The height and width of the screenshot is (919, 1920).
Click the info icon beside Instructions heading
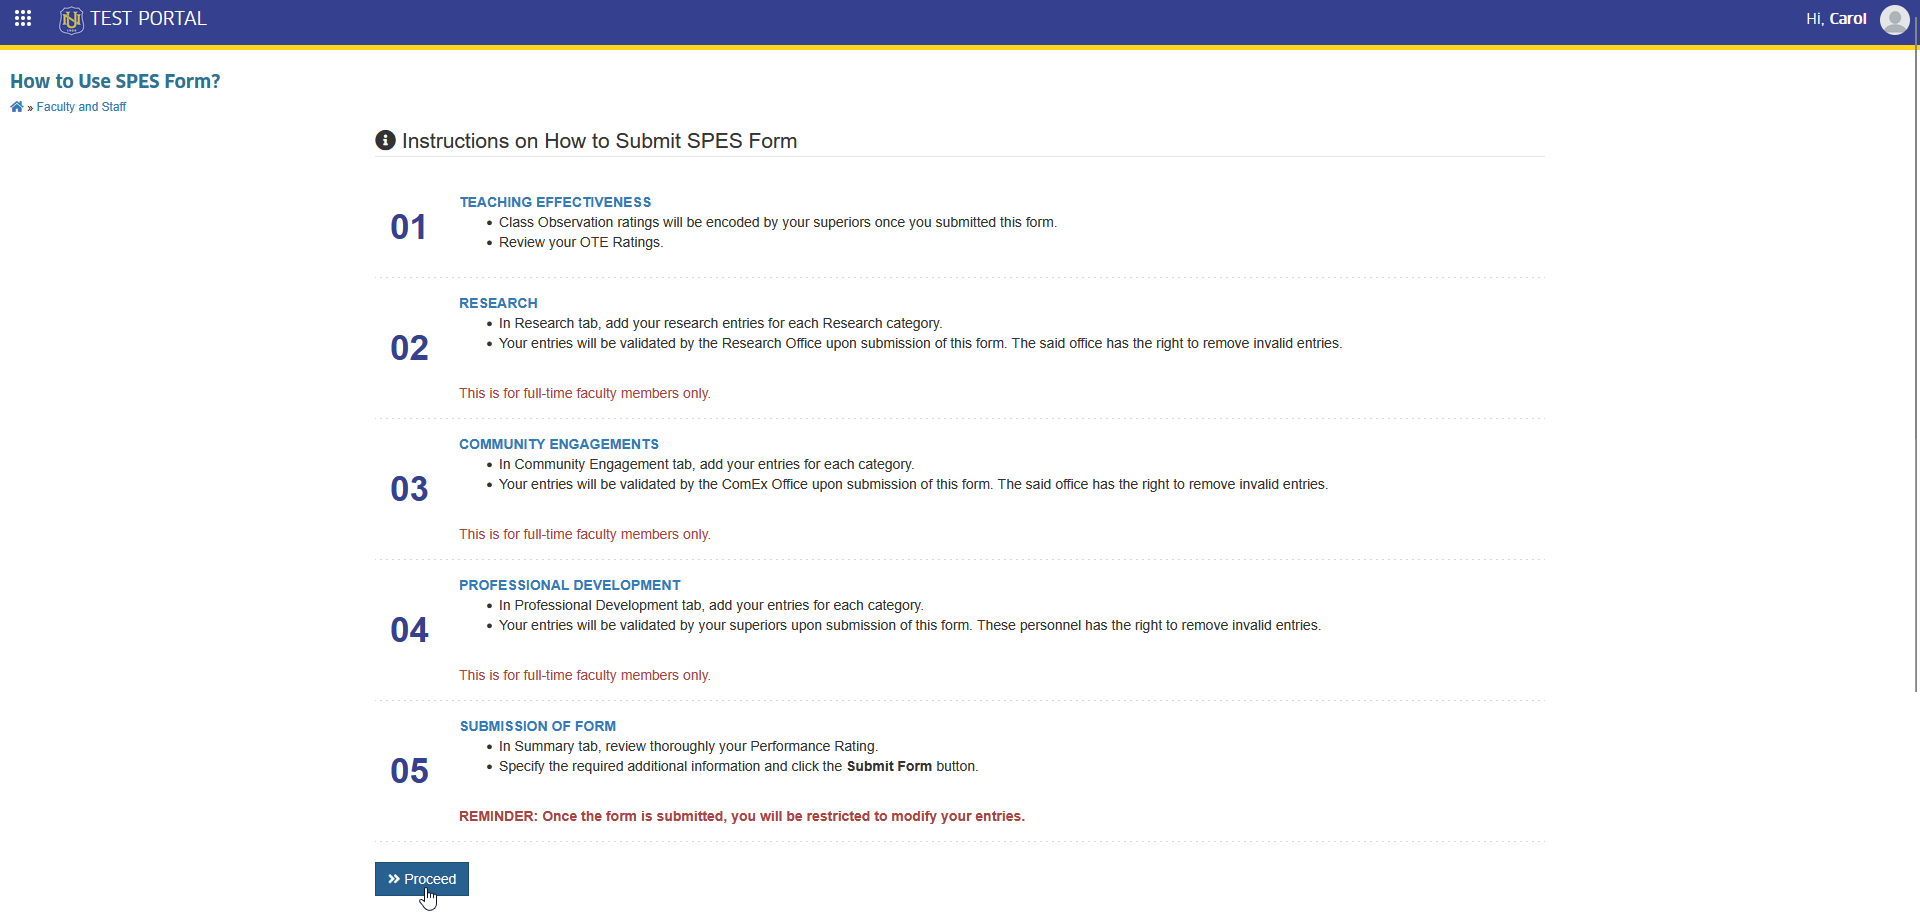pos(385,140)
